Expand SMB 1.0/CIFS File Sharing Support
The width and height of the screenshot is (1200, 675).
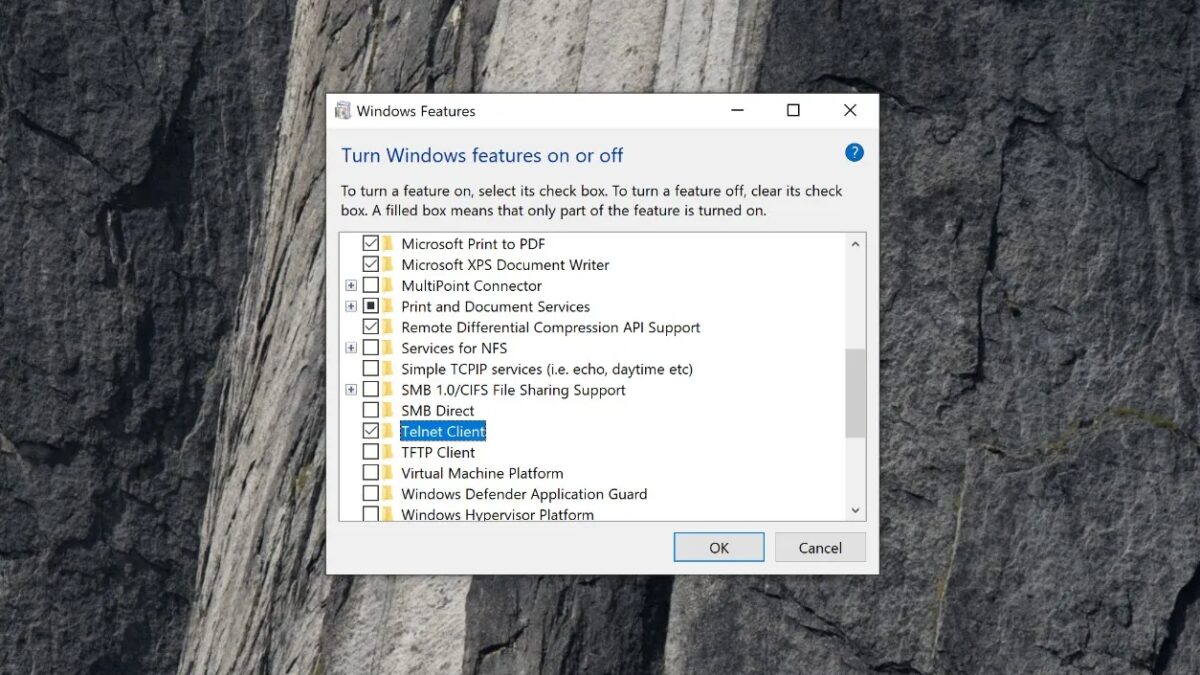click(351, 390)
